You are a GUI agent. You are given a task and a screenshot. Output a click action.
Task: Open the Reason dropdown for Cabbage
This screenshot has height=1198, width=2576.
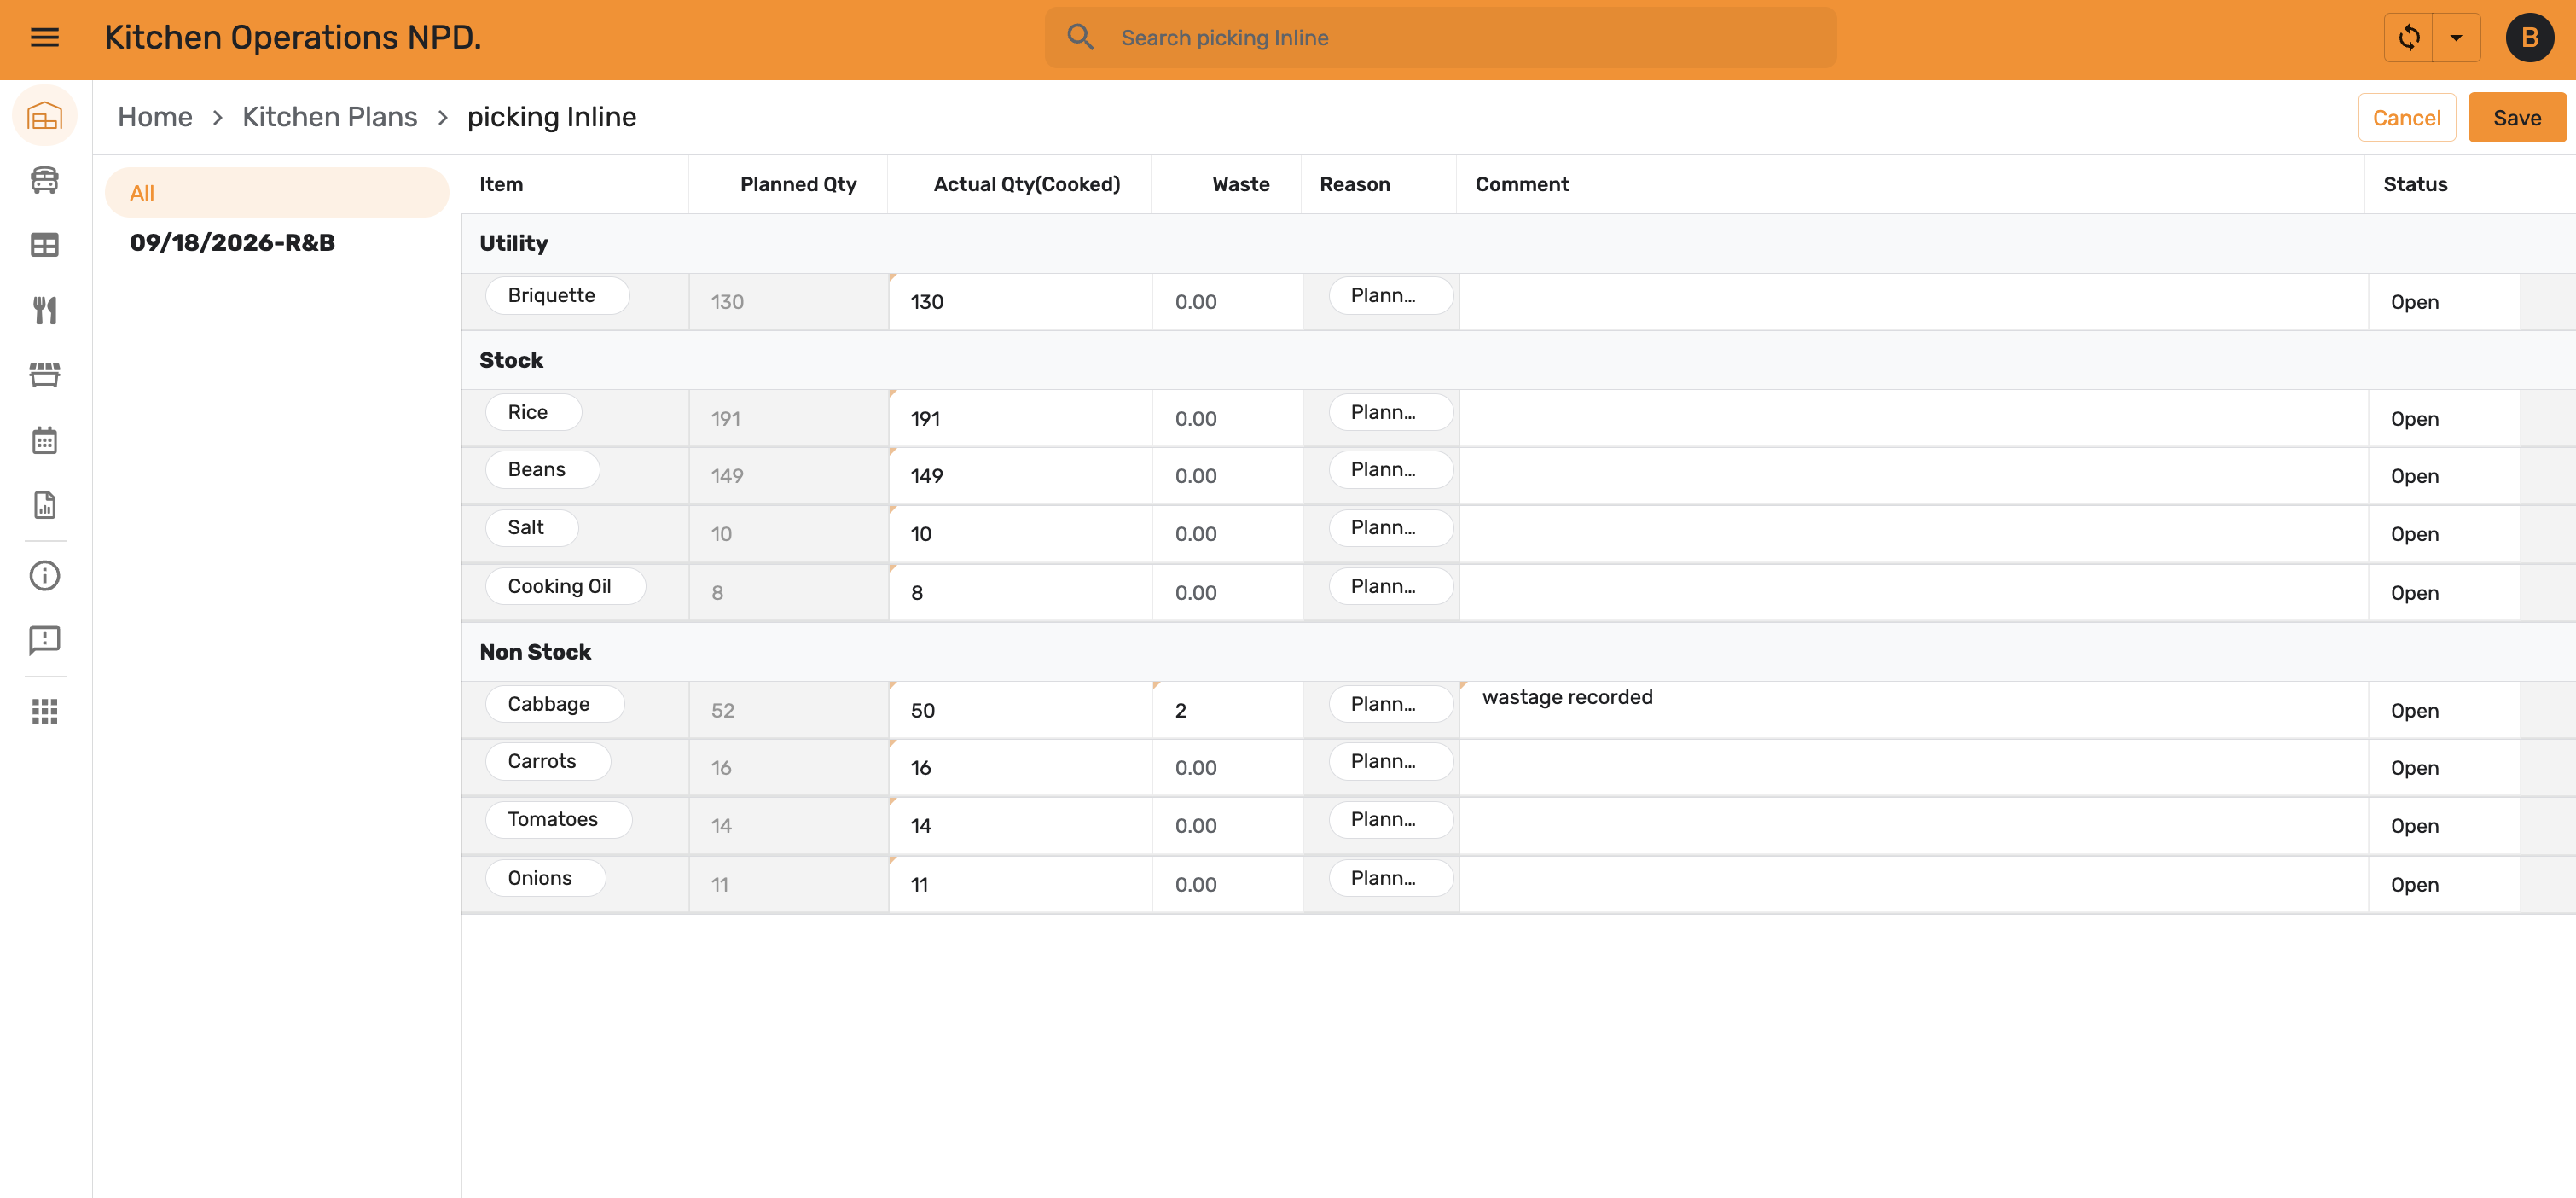click(1390, 705)
